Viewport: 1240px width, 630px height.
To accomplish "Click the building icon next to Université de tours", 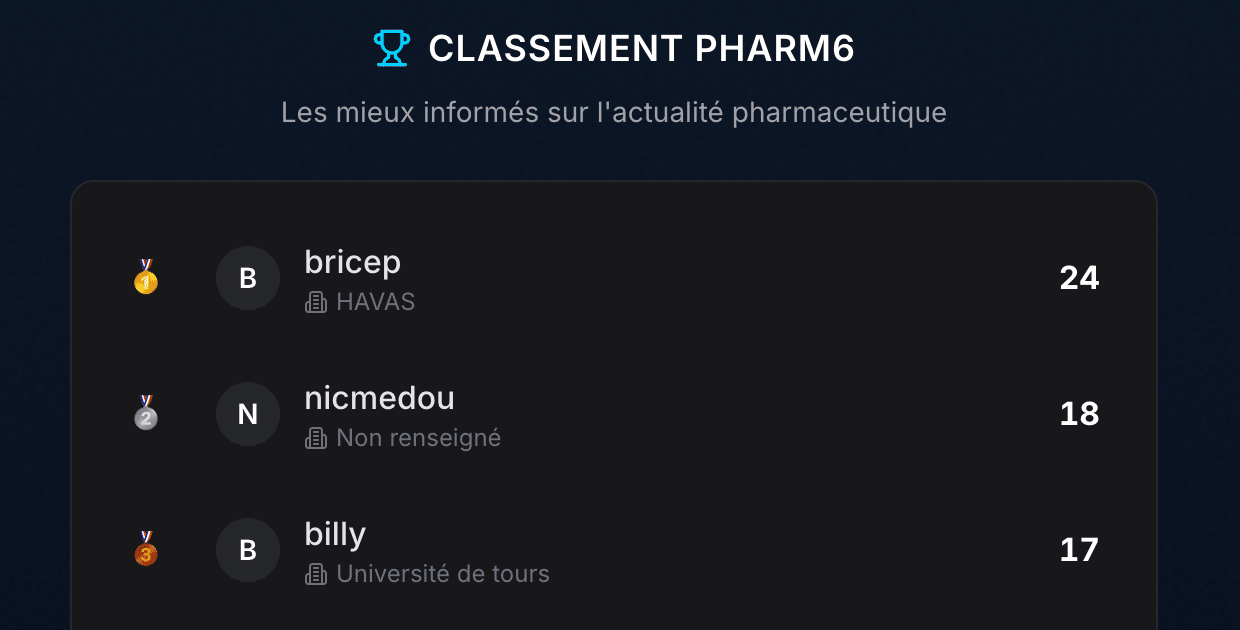I will tap(316, 574).
